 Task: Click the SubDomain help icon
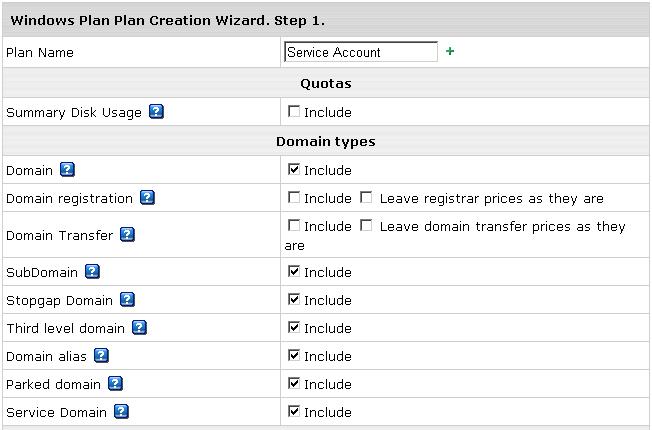pyautogui.click(x=92, y=272)
